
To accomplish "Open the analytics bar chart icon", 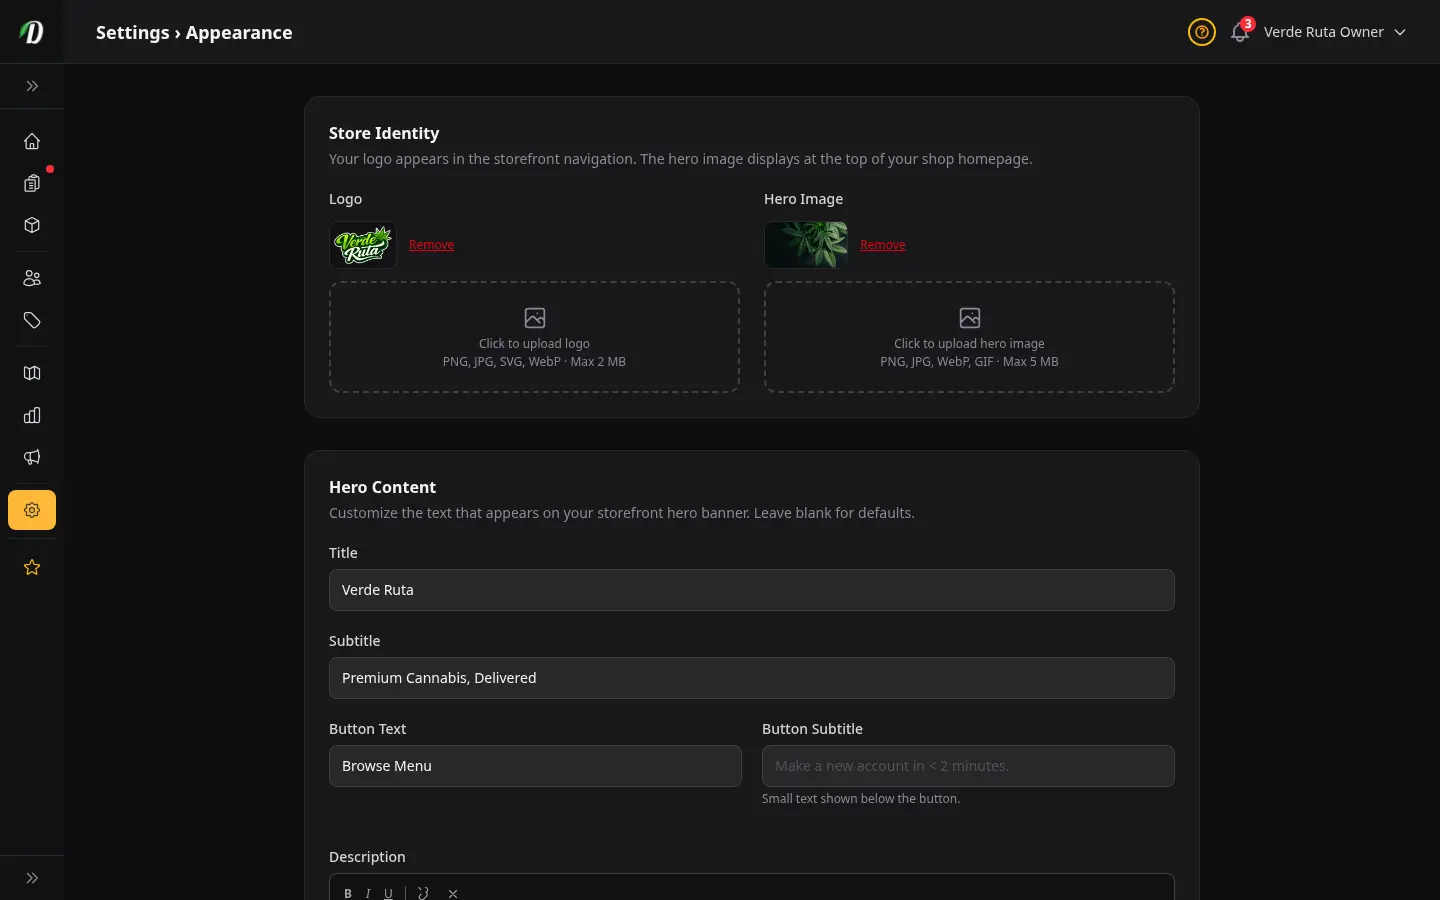I will tap(32, 415).
